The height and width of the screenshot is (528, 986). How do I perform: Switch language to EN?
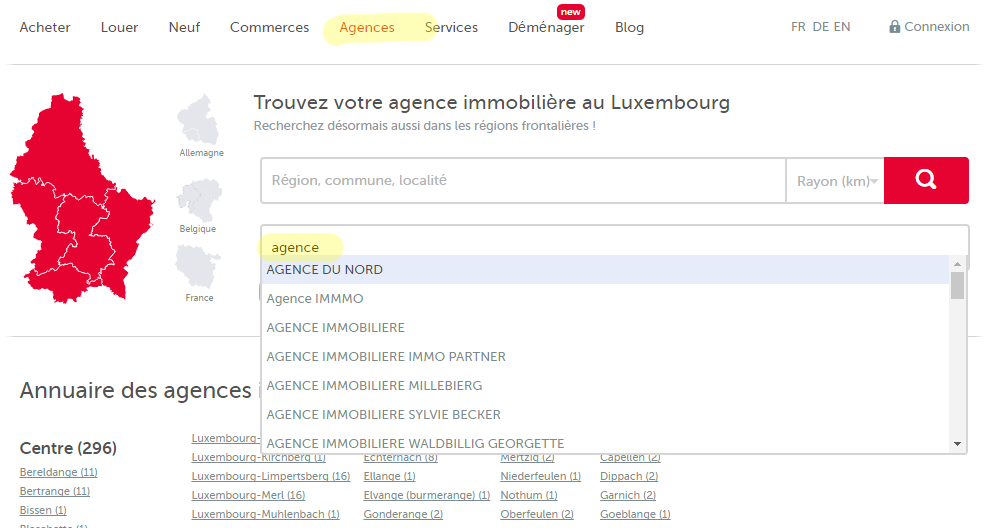coord(842,27)
